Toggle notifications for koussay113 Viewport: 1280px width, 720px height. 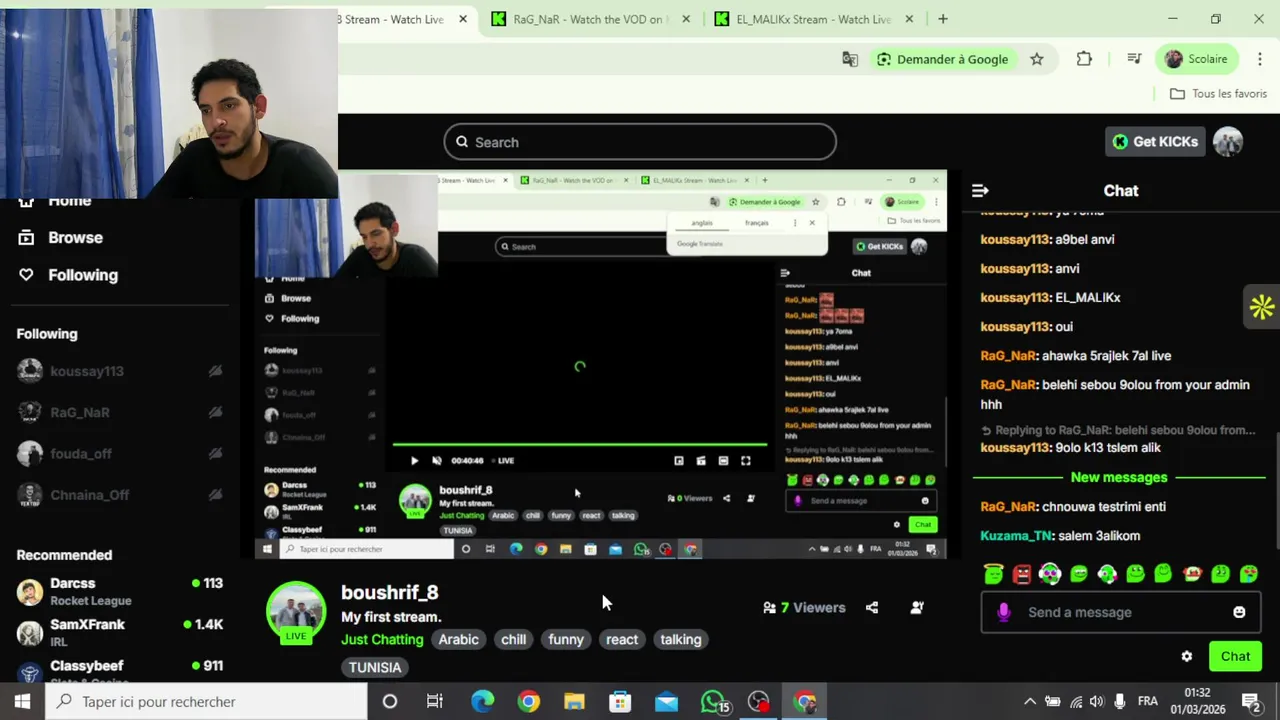215,371
